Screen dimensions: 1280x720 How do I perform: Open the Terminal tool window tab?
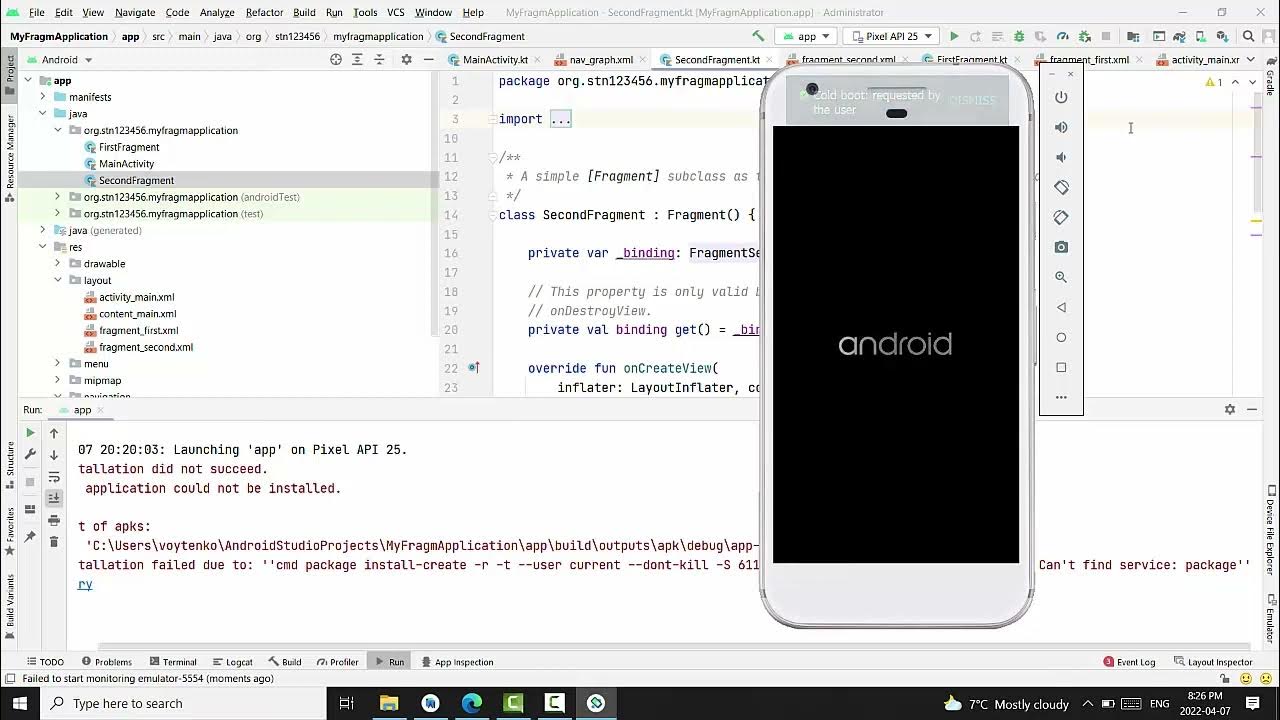pyautogui.click(x=172, y=662)
